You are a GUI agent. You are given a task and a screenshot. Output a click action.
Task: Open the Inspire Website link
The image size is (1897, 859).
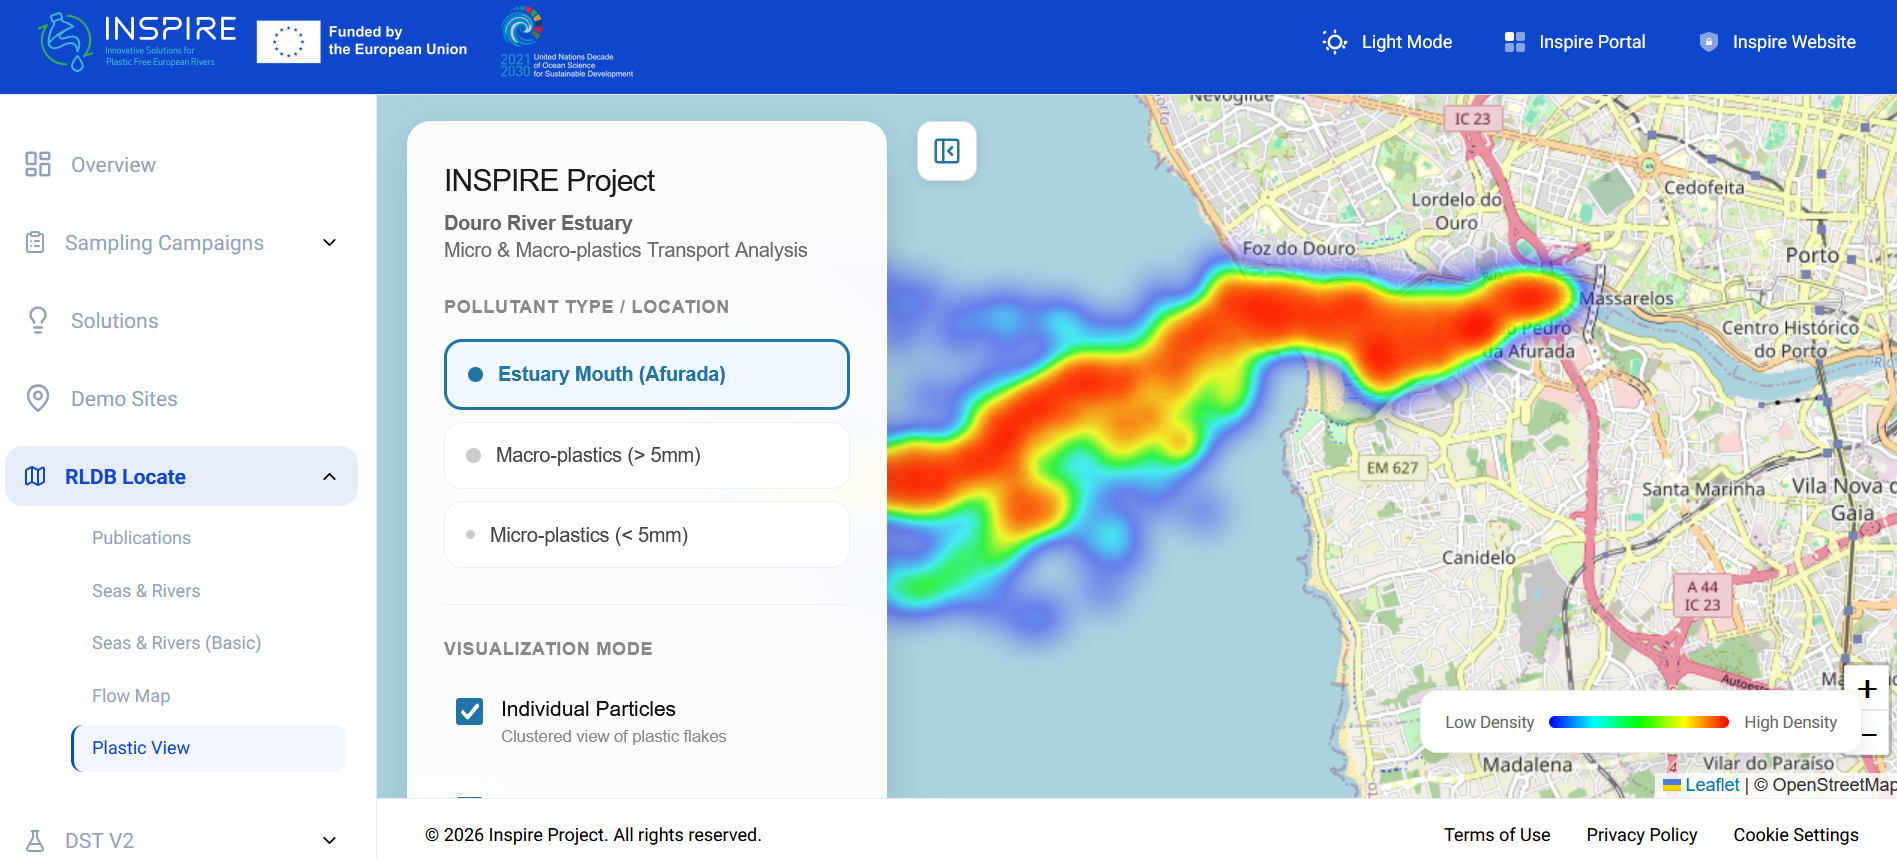coord(1777,42)
